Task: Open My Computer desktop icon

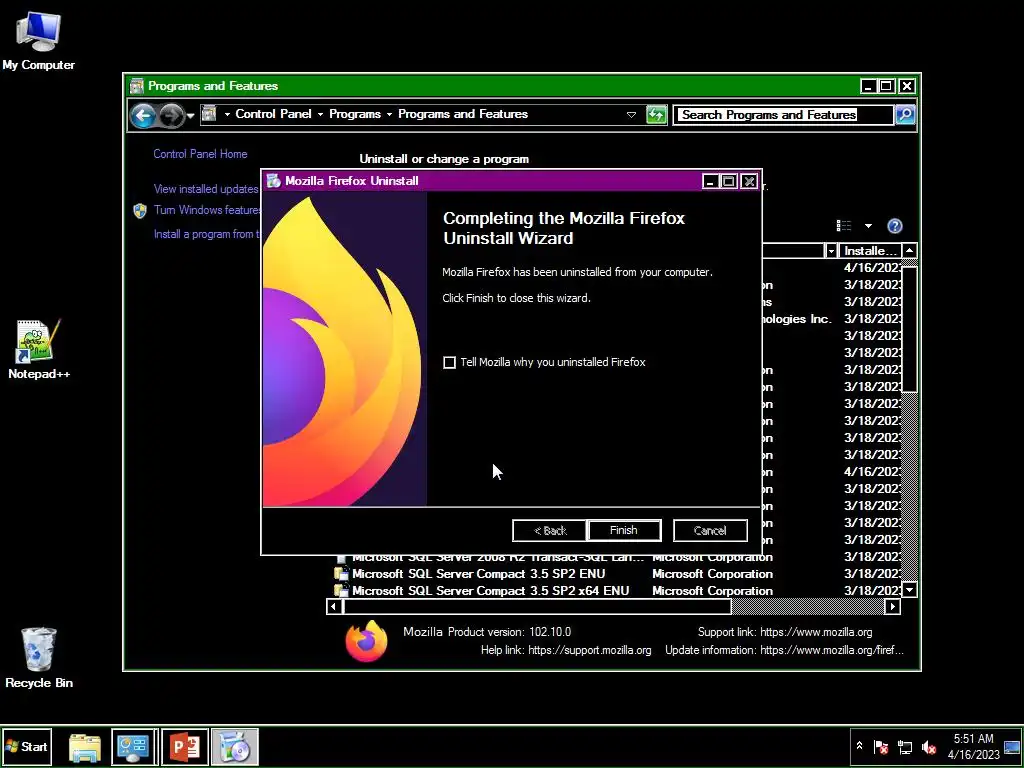Action: point(39,40)
